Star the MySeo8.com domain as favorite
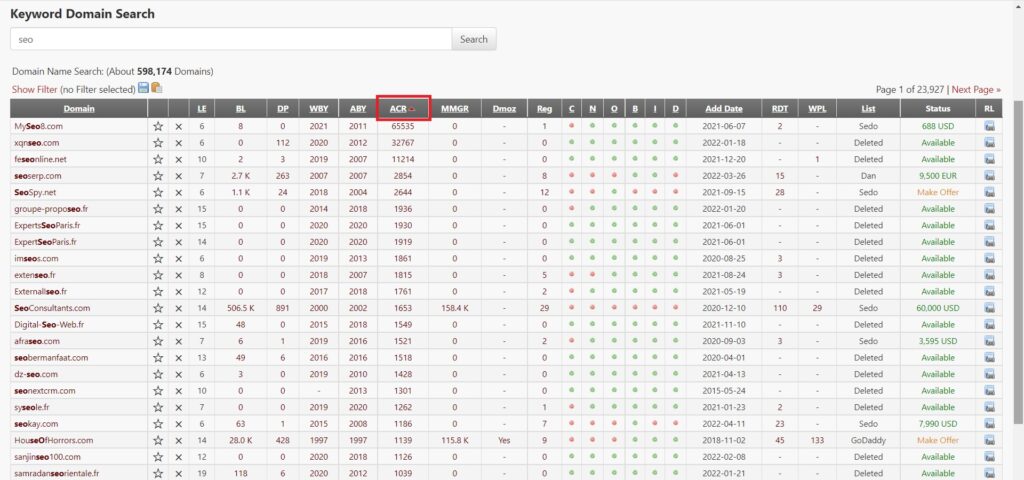This screenshot has width=1024, height=480. pos(157,126)
